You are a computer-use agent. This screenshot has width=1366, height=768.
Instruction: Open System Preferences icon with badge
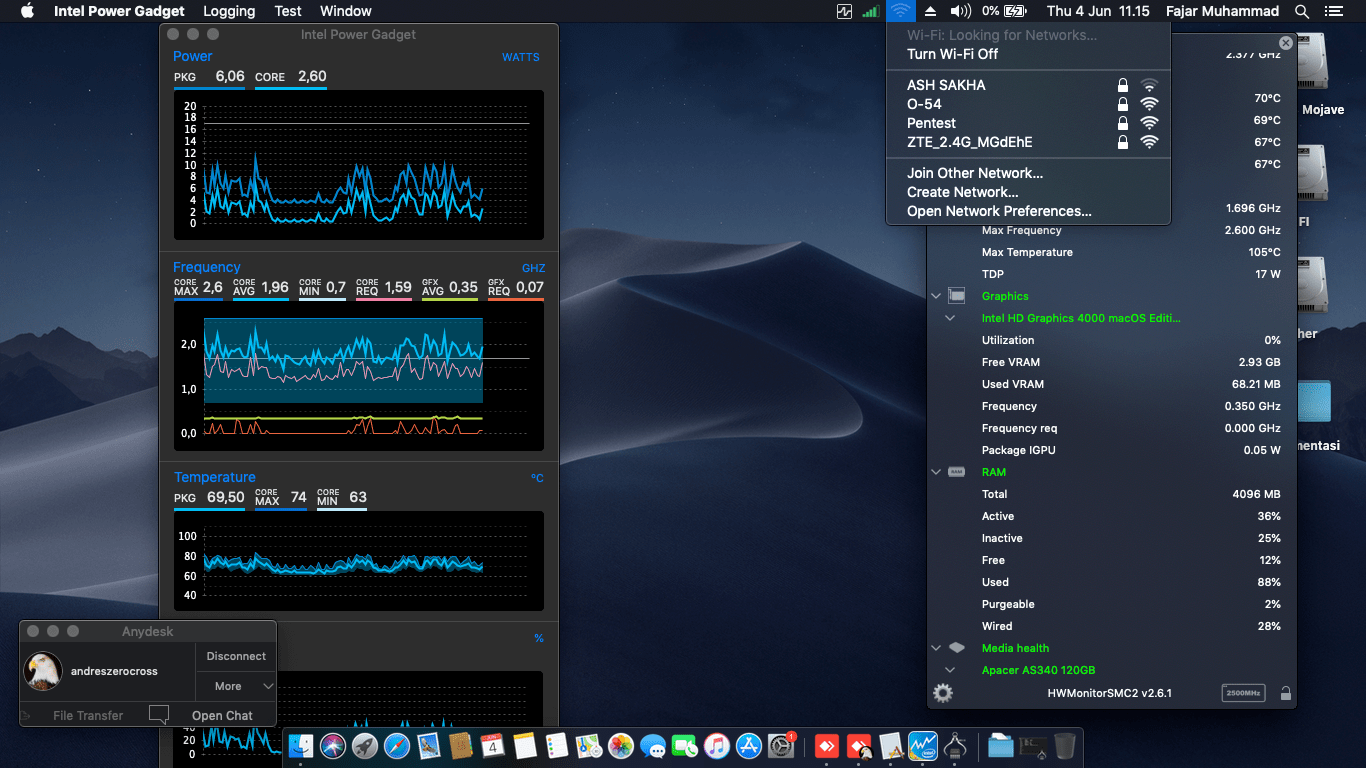coord(781,746)
